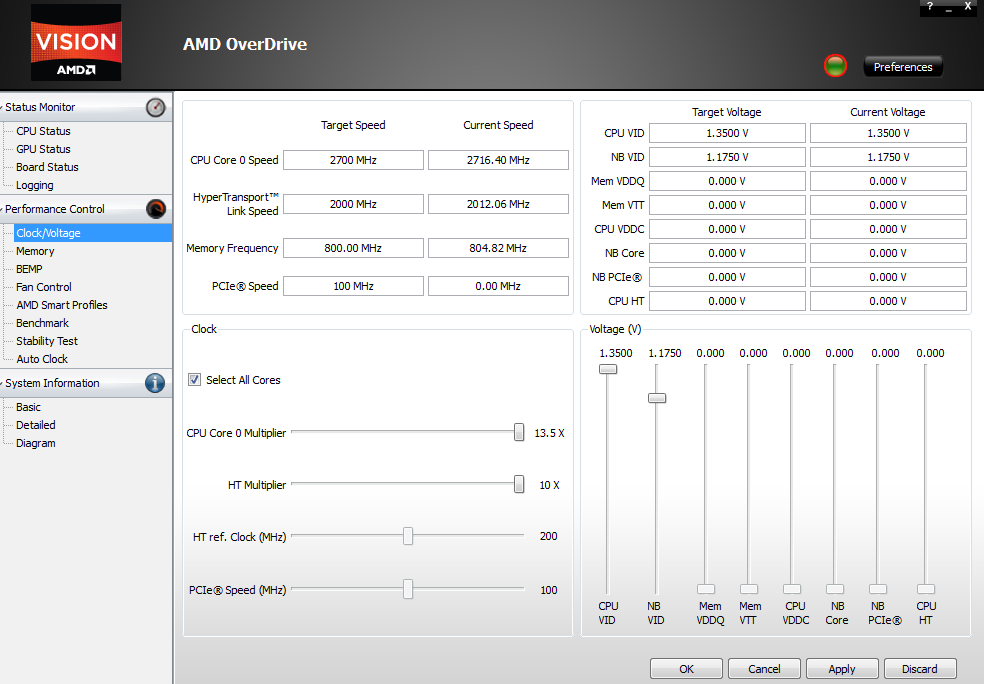Click the Mem VDDQ target voltage field
The image size is (984, 684).
pyautogui.click(x=727, y=181)
